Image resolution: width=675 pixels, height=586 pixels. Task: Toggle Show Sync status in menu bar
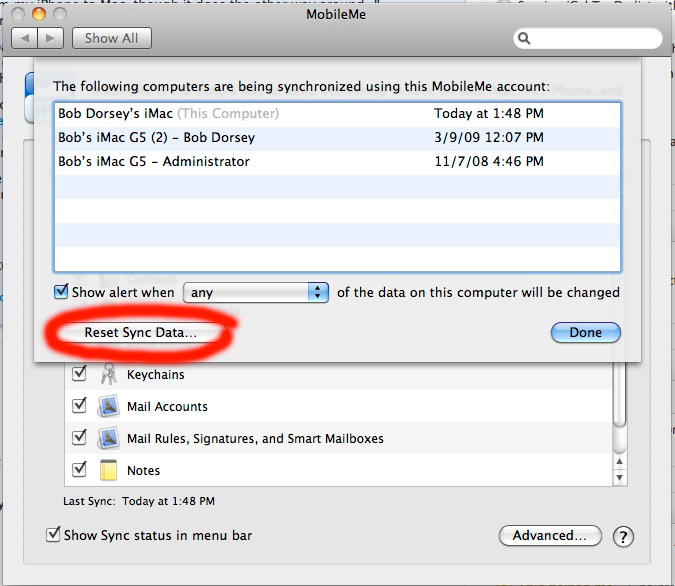[x=53, y=534]
